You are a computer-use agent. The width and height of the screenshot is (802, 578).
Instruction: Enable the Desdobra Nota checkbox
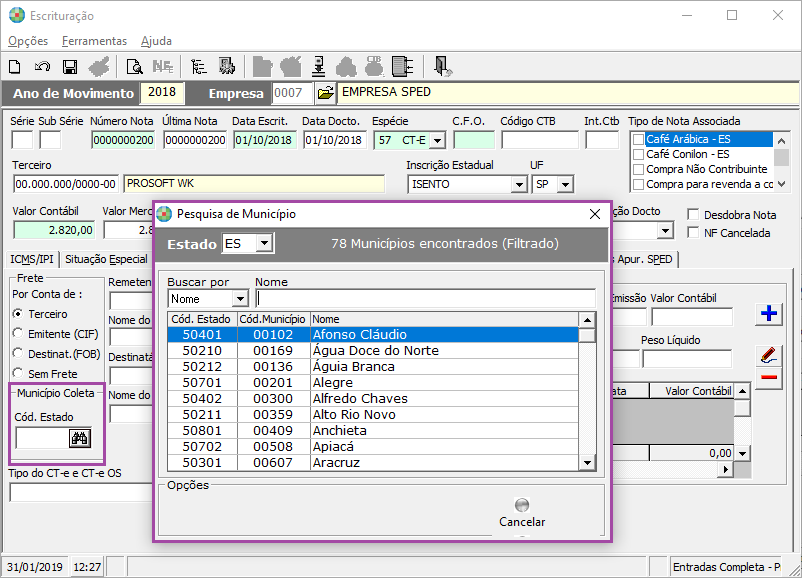point(693,214)
